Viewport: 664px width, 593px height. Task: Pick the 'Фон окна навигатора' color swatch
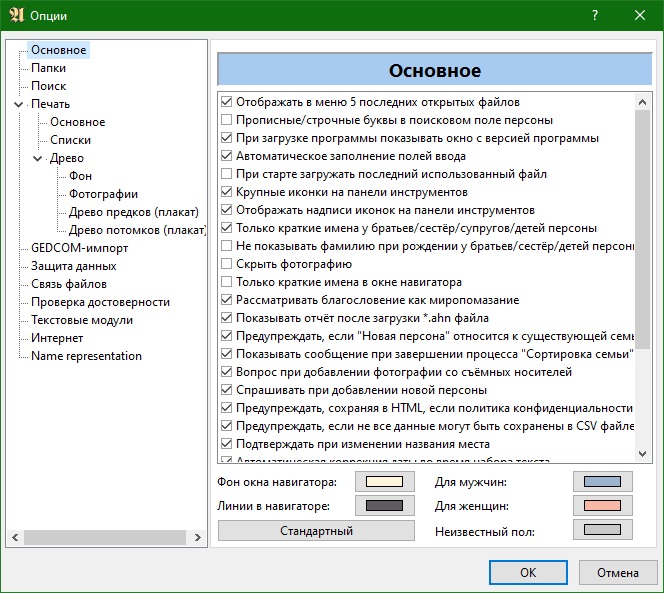tap(383, 482)
